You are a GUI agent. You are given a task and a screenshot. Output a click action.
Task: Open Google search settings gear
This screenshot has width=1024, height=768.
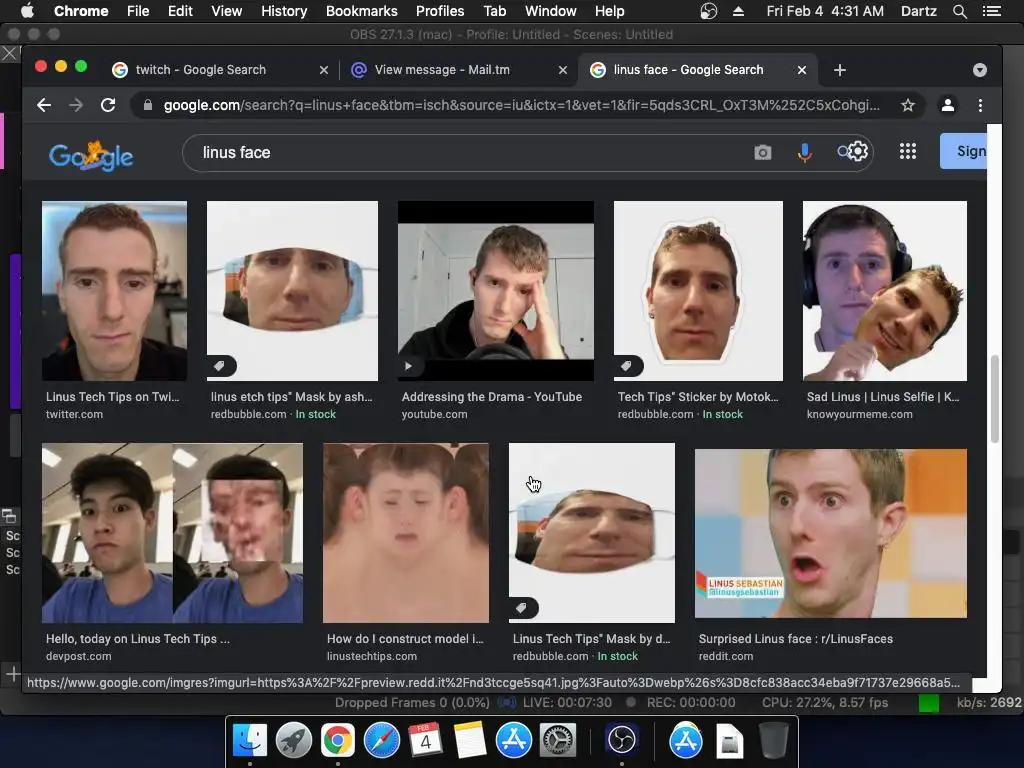(857, 152)
